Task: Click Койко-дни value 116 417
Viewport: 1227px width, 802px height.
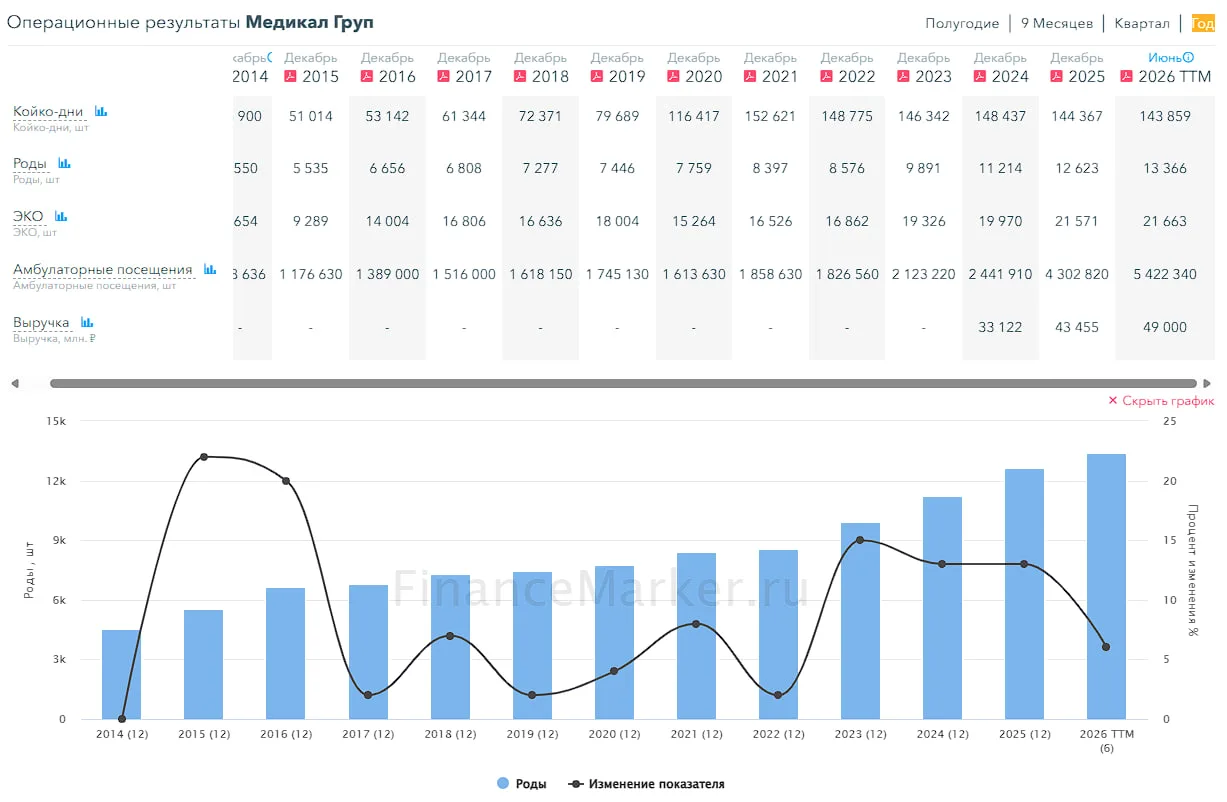Action: pyautogui.click(x=694, y=116)
